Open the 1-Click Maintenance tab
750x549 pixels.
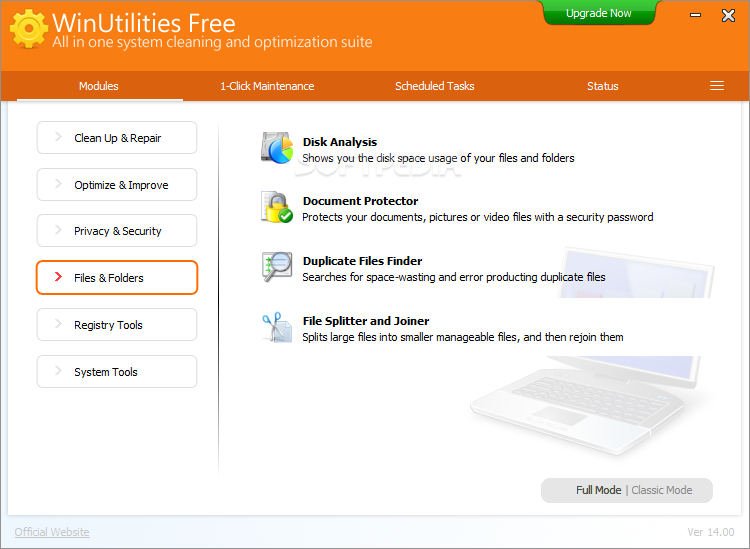tap(267, 86)
